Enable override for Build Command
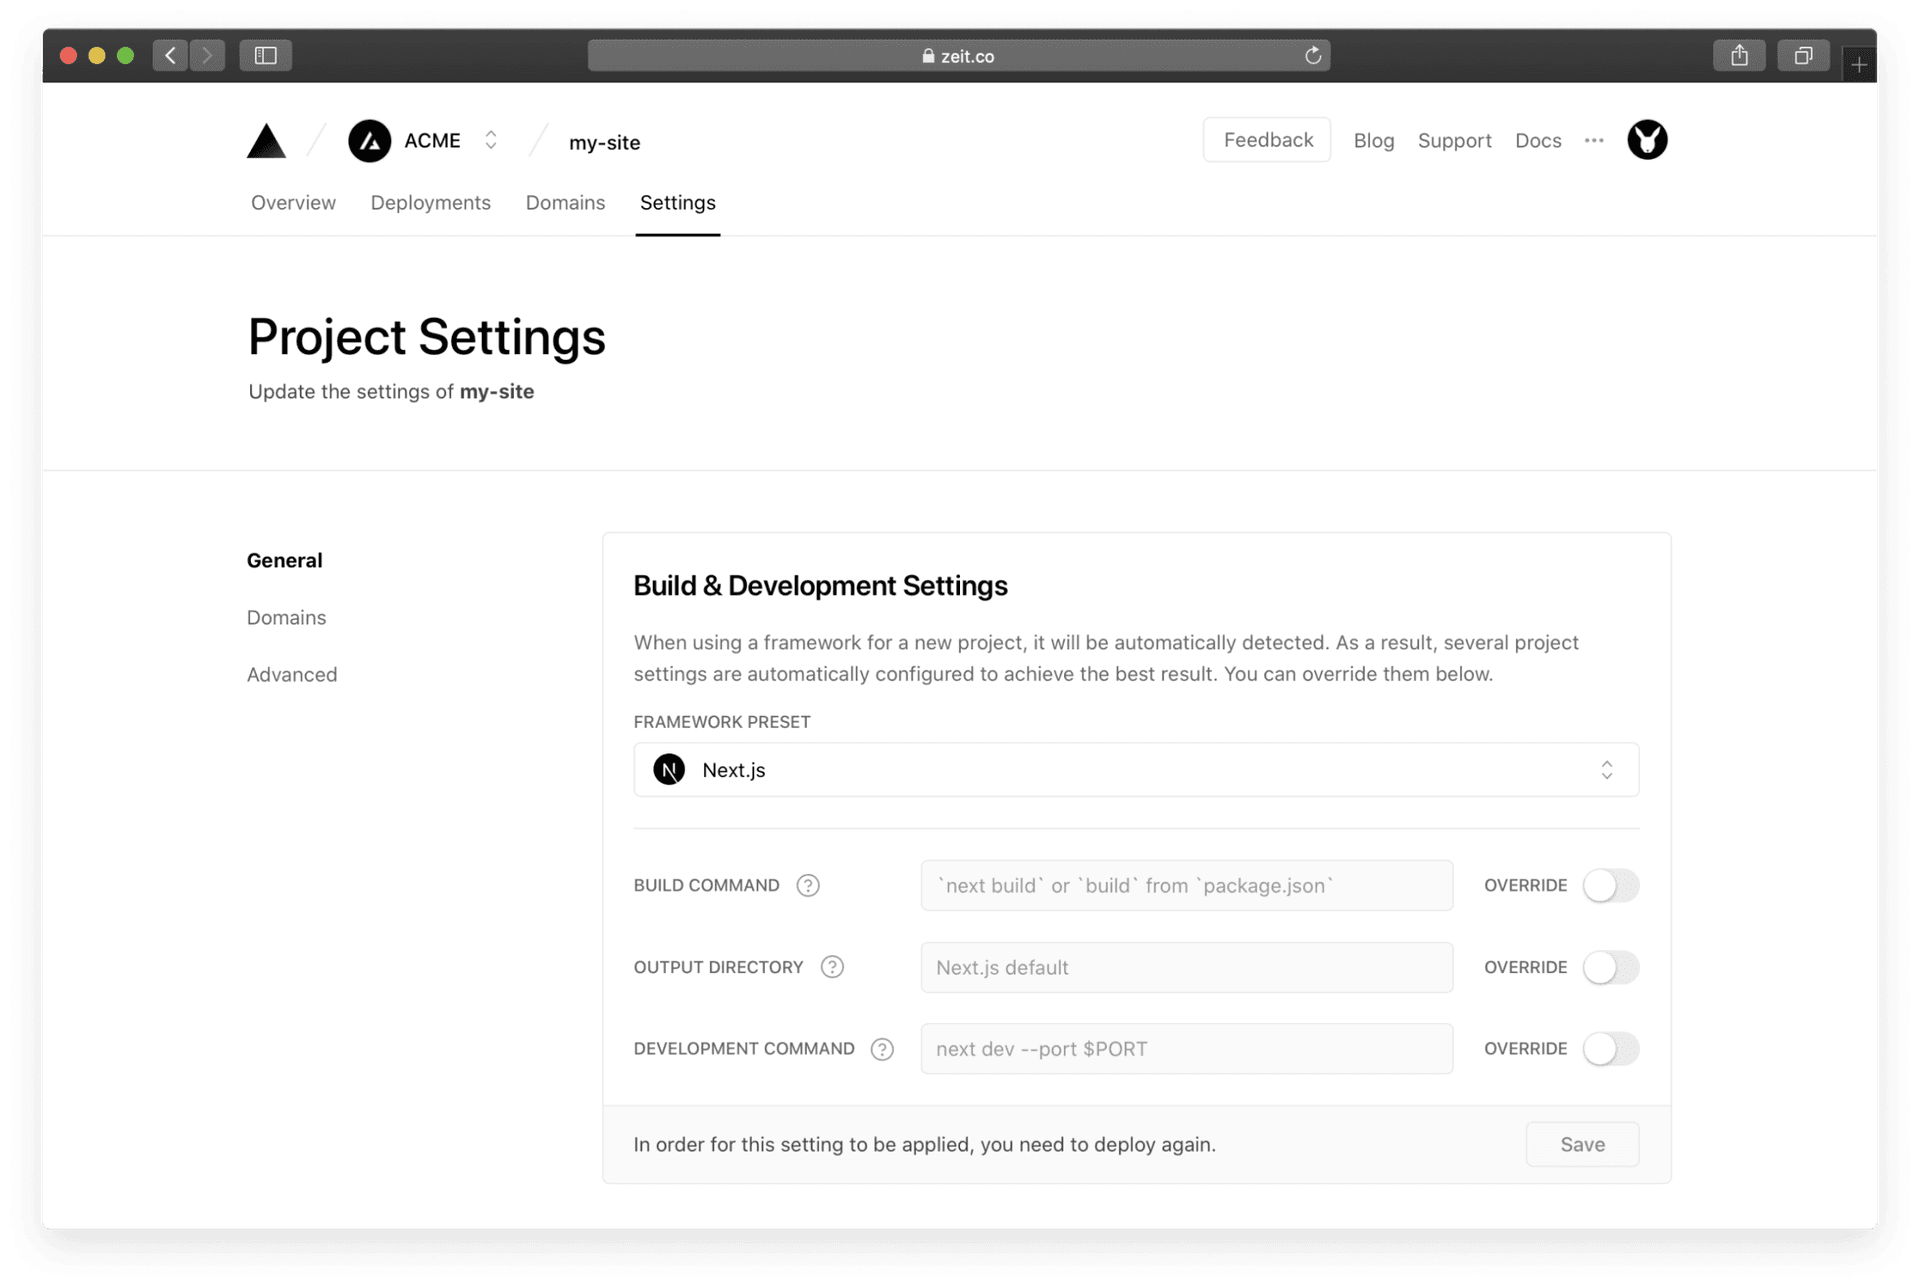1920x1286 pixels. [x=1610, y=886]
